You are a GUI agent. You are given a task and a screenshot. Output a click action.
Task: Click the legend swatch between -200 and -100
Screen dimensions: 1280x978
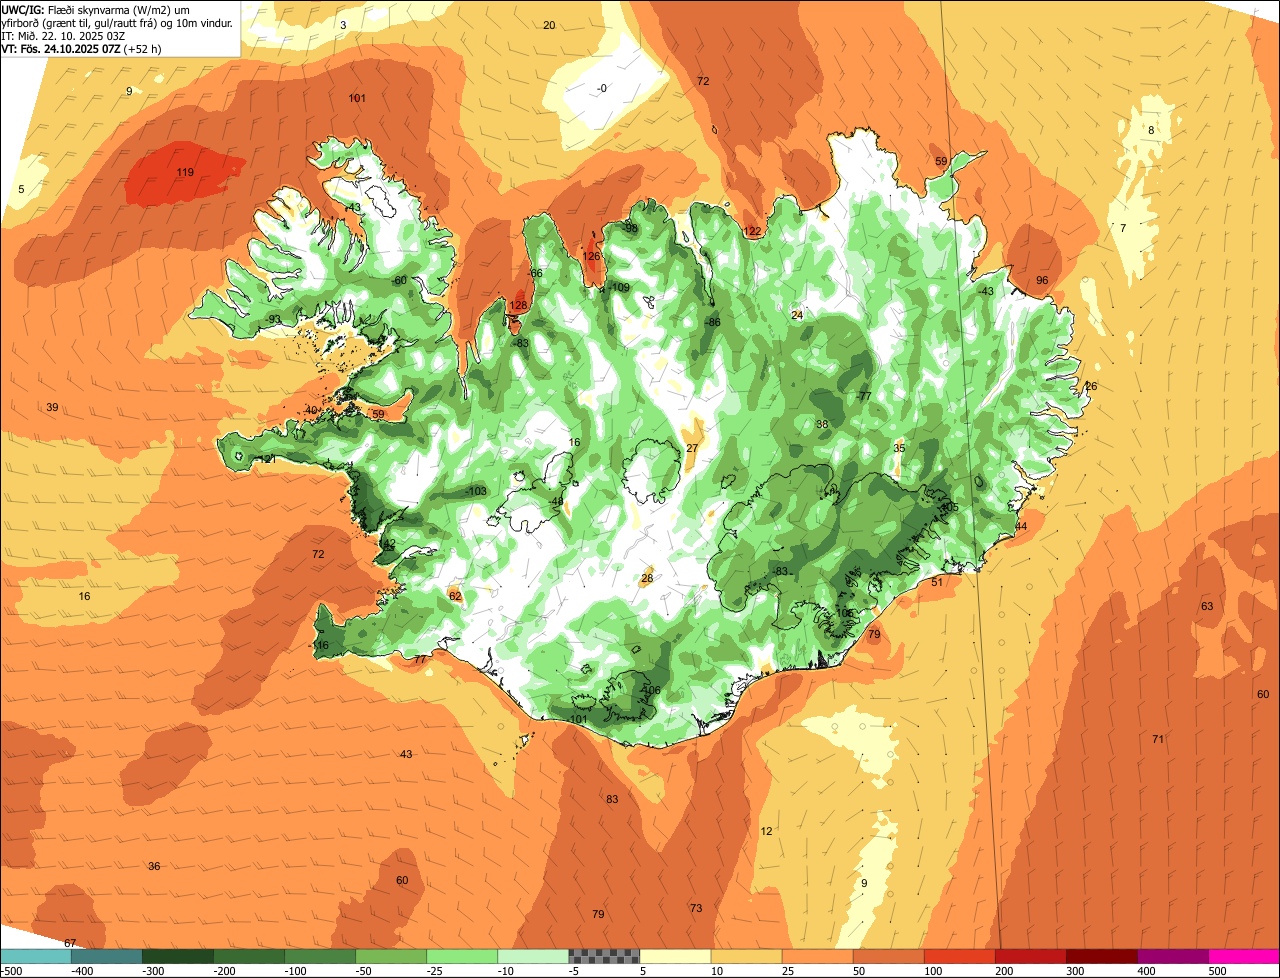(x=248, y=956)
